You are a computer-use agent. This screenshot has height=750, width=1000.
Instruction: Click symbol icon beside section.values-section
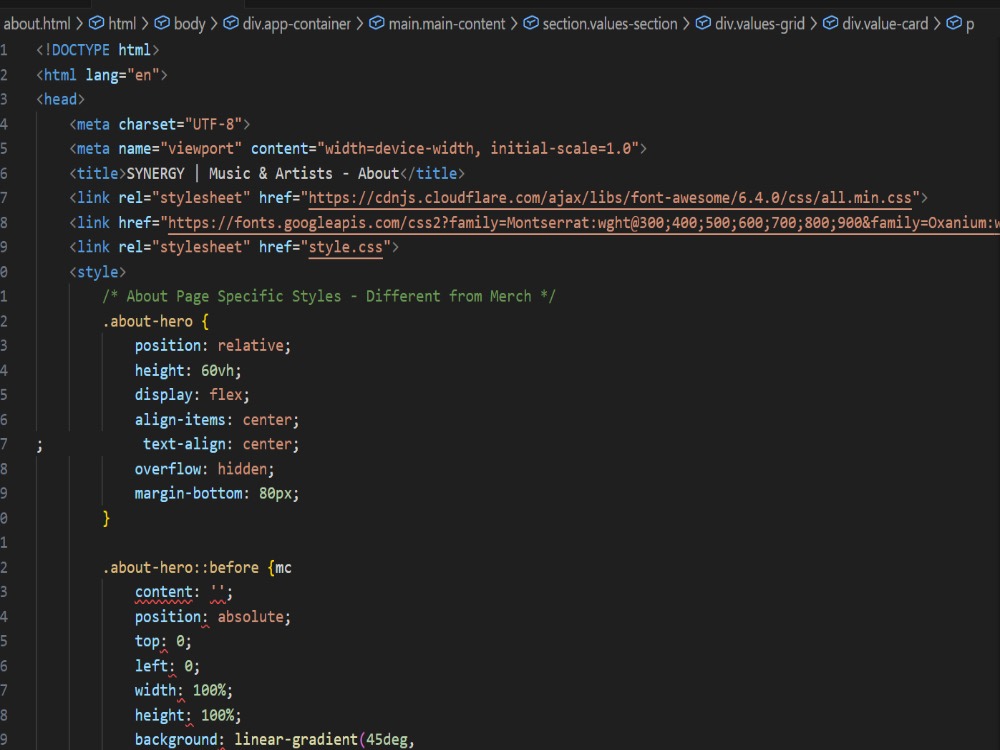click(531, 24)
